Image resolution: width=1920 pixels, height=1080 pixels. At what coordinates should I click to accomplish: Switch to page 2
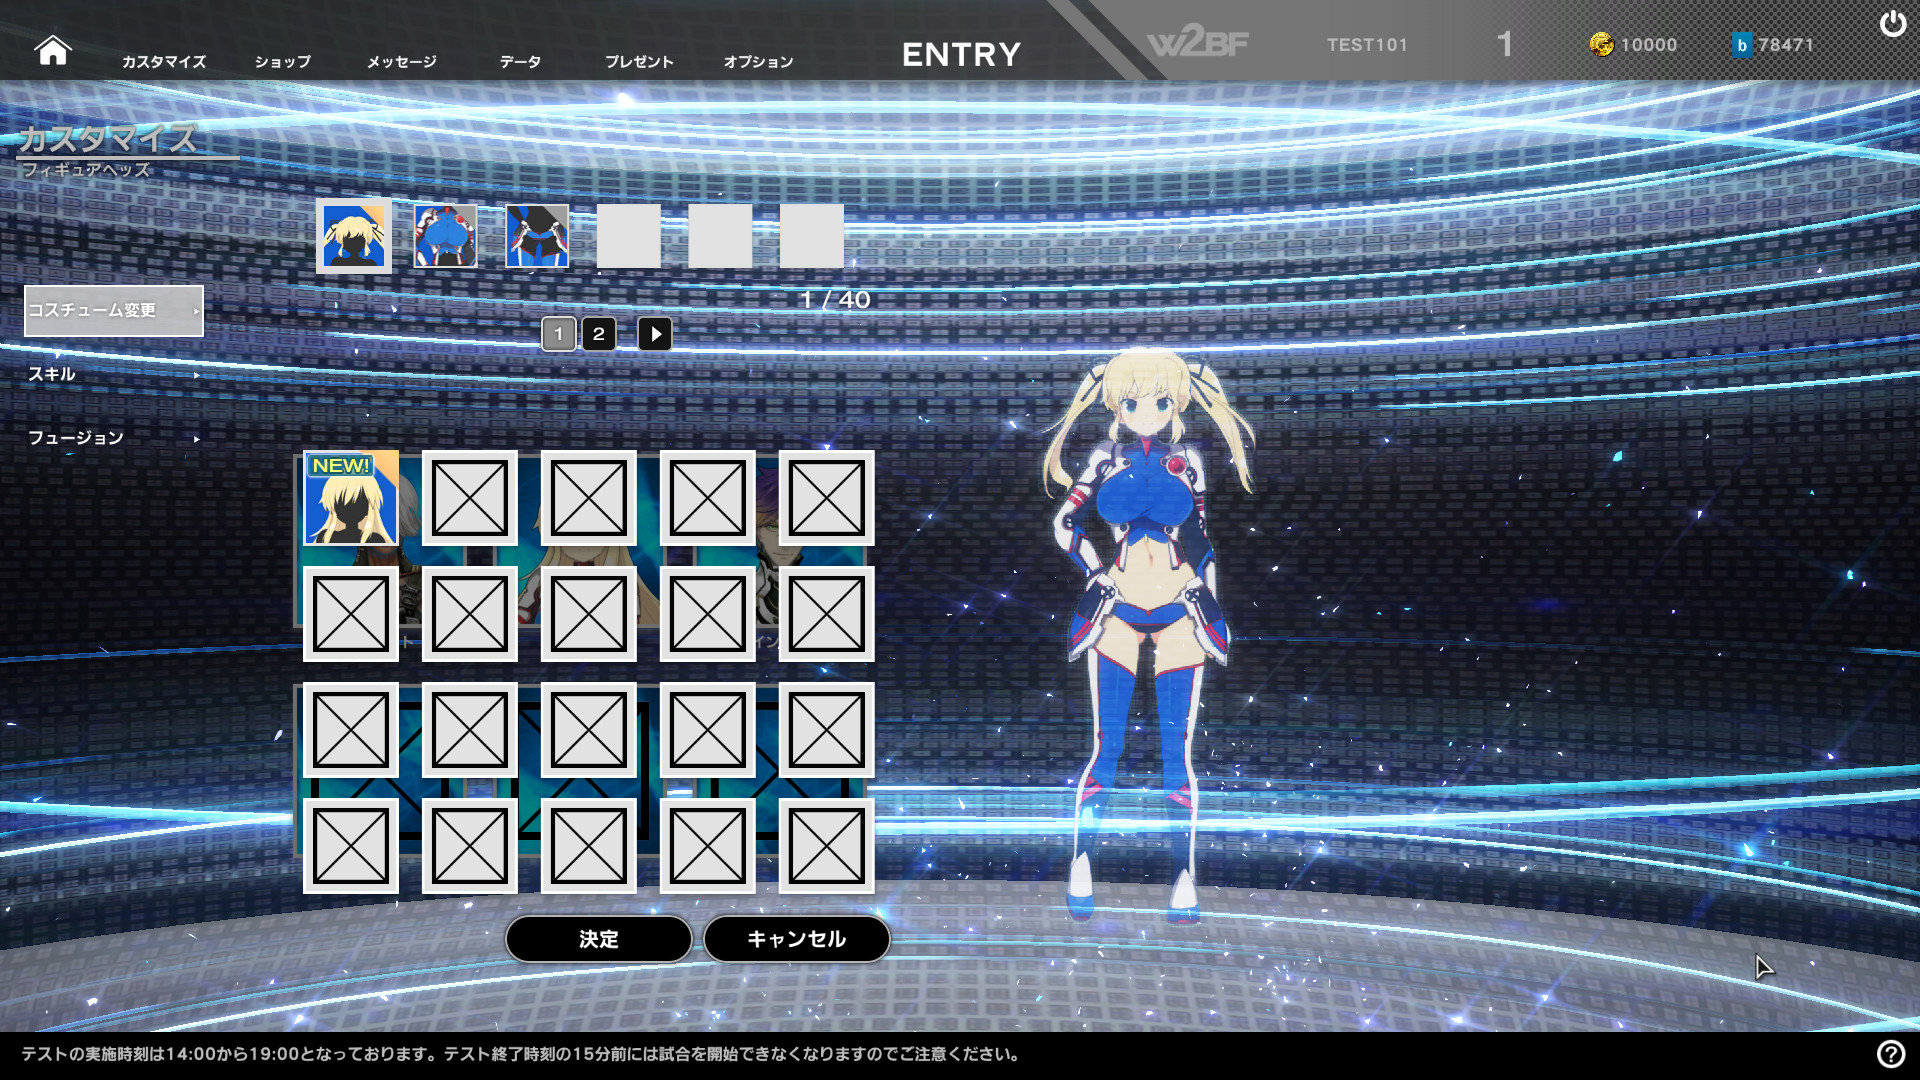[598, 334]
